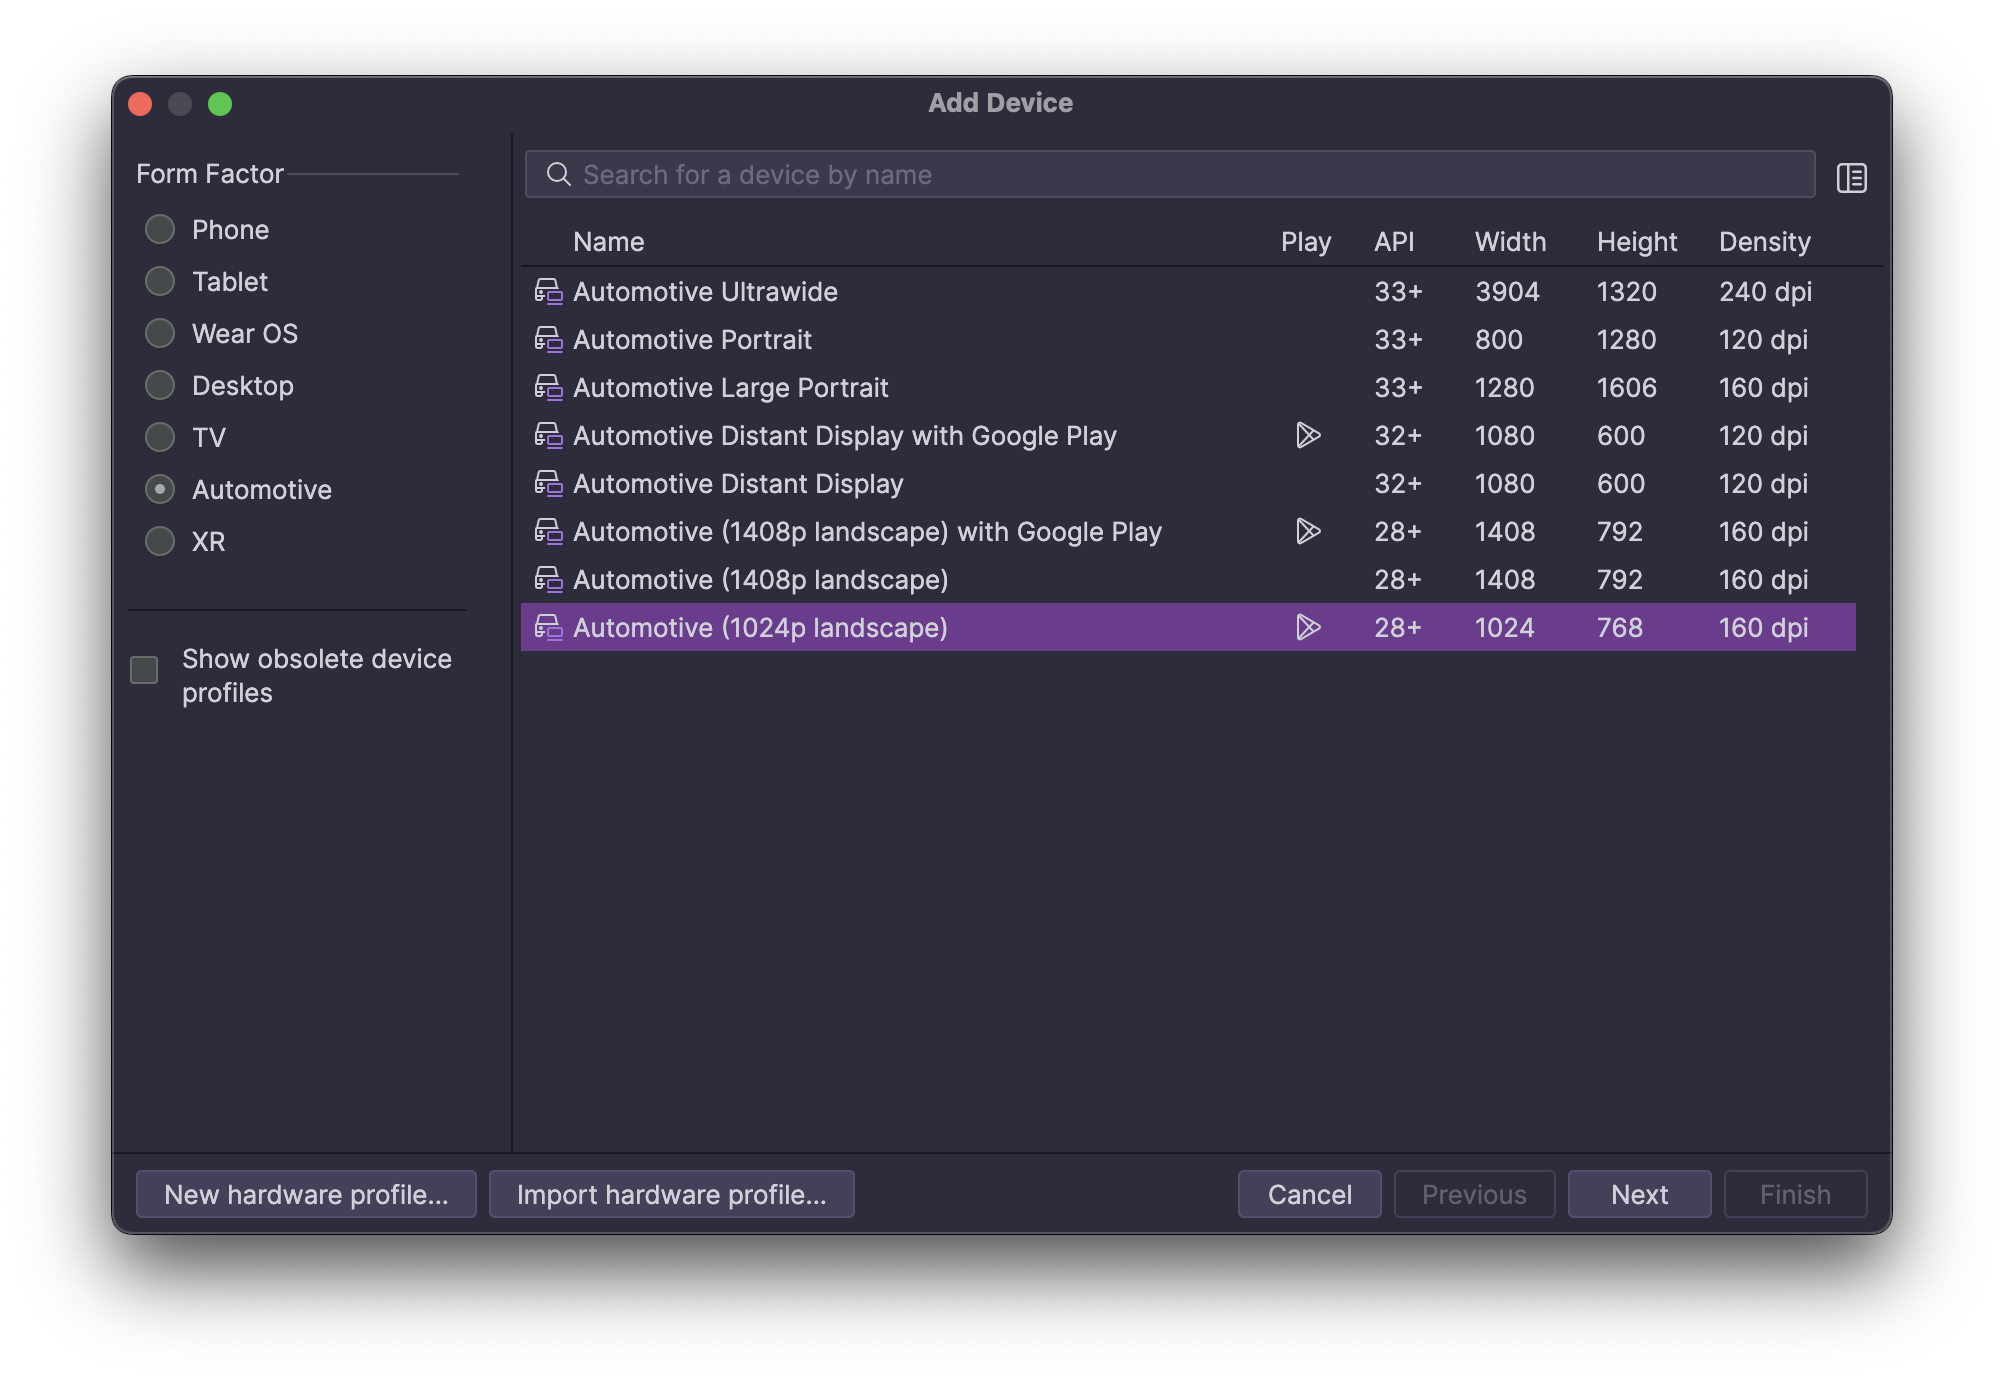Sort the list by Density header

(x=1764, y=242)
